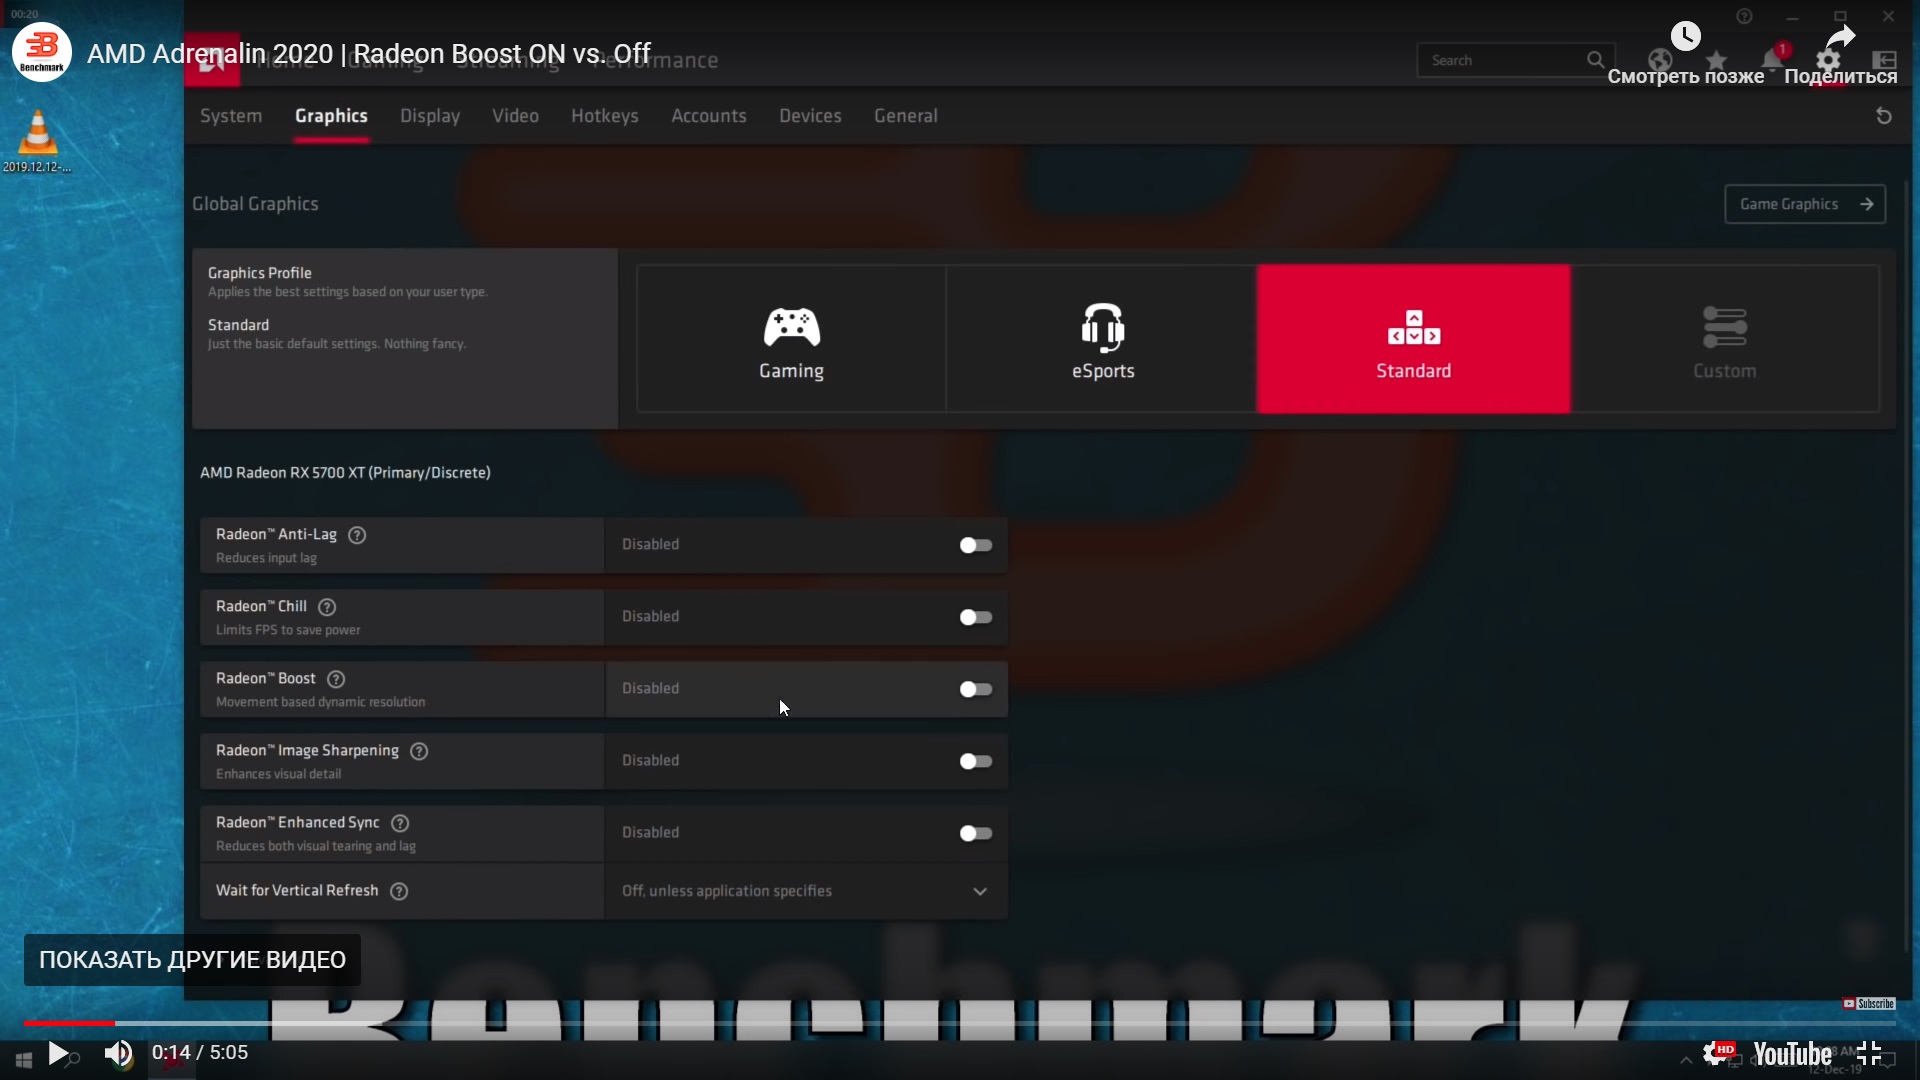Switch to the Hotkeys tab
This screenshot has width=1920, height=1080.
point(604,116)
